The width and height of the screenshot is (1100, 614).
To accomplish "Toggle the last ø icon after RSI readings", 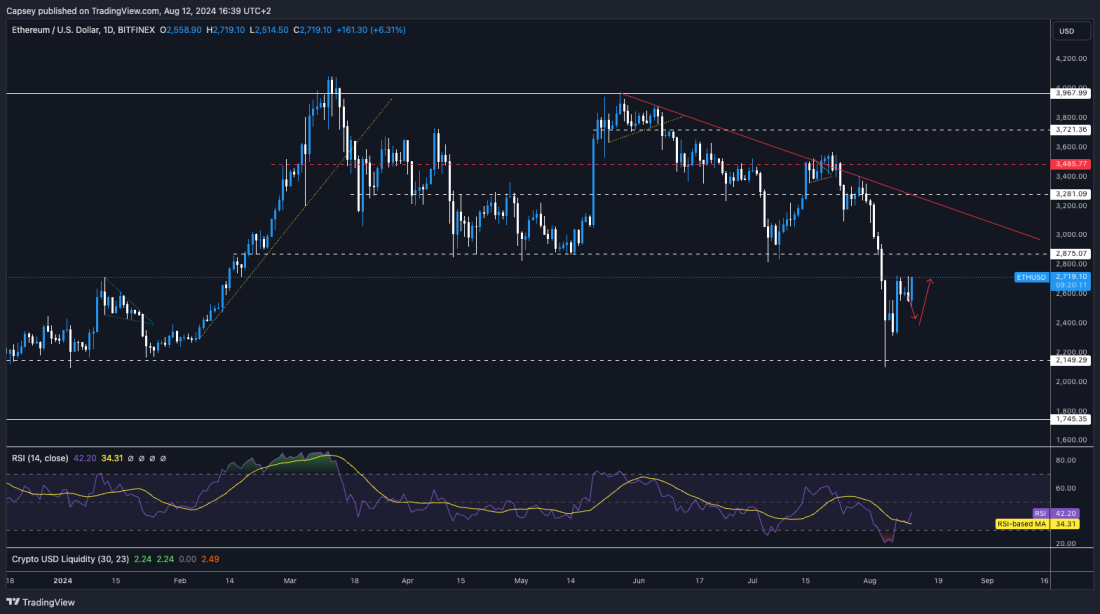I will tap(162, 457).
